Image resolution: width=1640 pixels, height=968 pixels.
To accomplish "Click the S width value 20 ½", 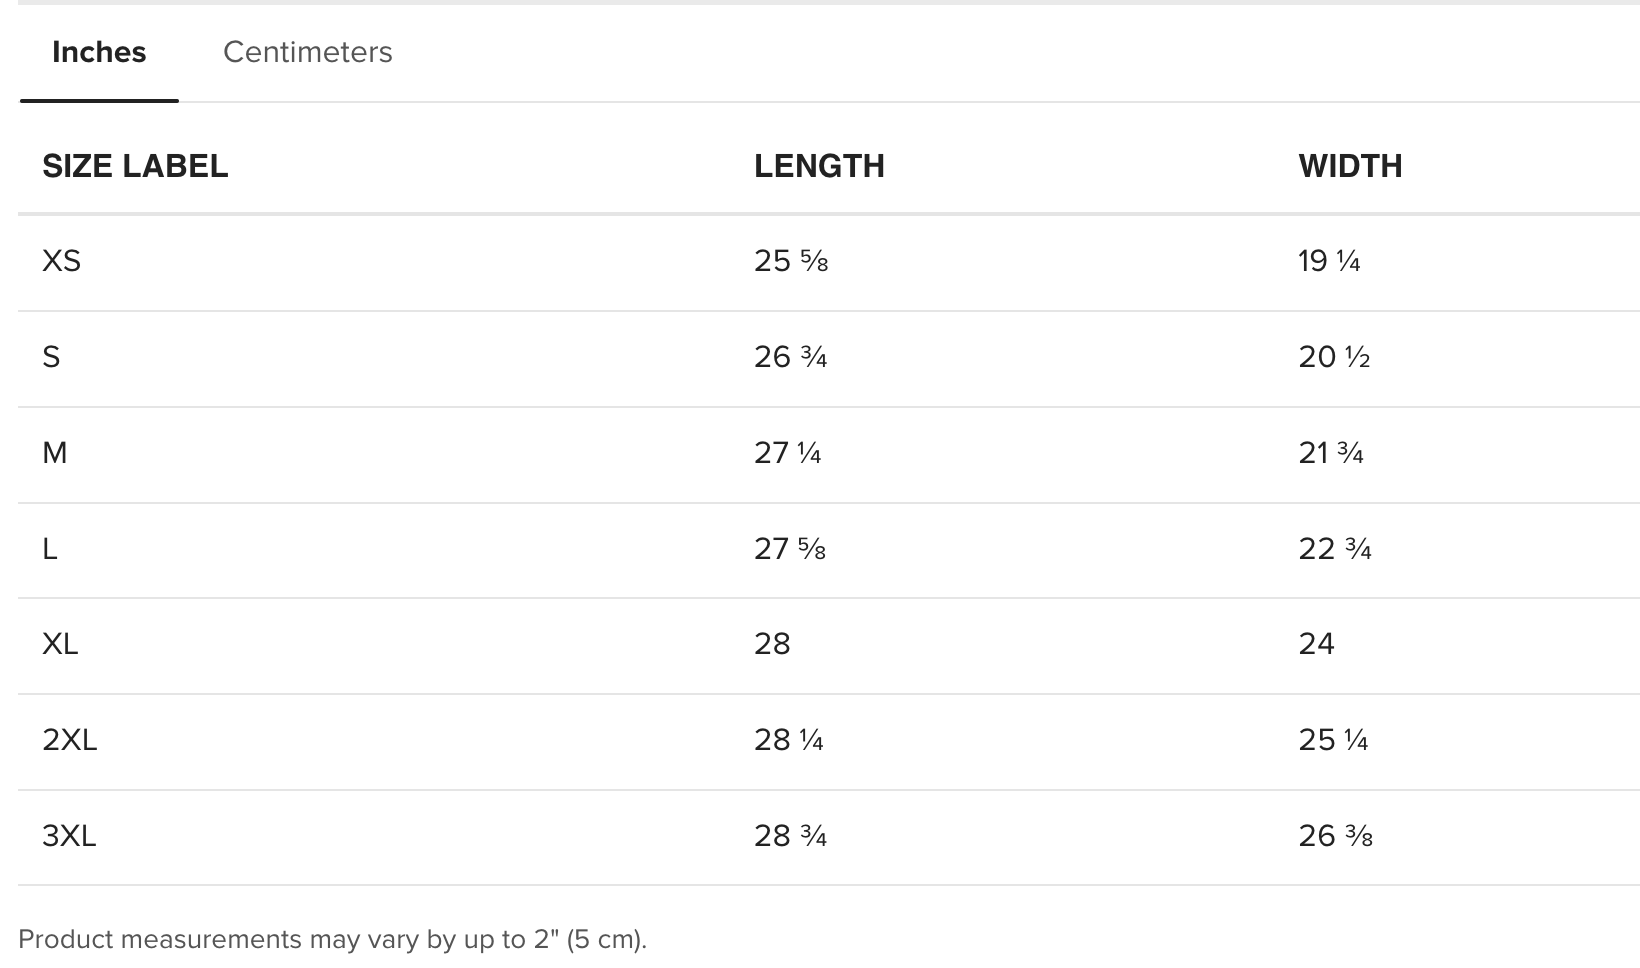I will [1334, 357].
